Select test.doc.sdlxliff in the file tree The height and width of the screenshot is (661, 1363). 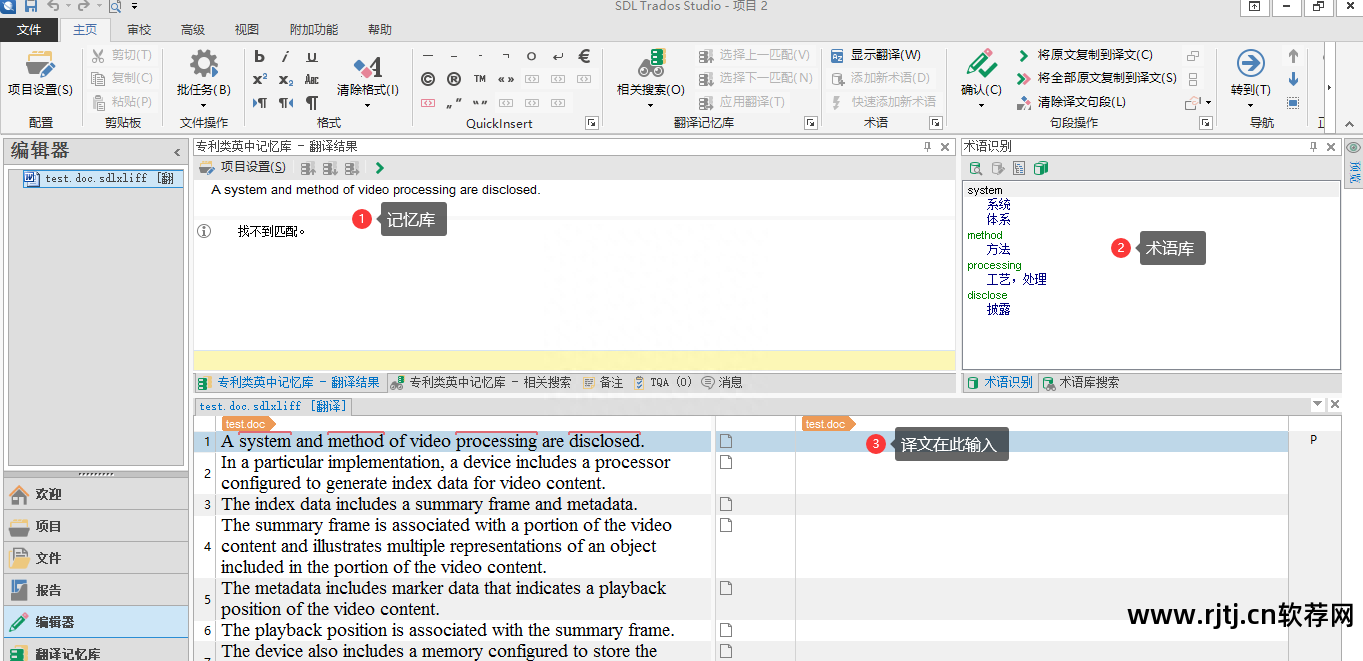click(x=96, y=178)
